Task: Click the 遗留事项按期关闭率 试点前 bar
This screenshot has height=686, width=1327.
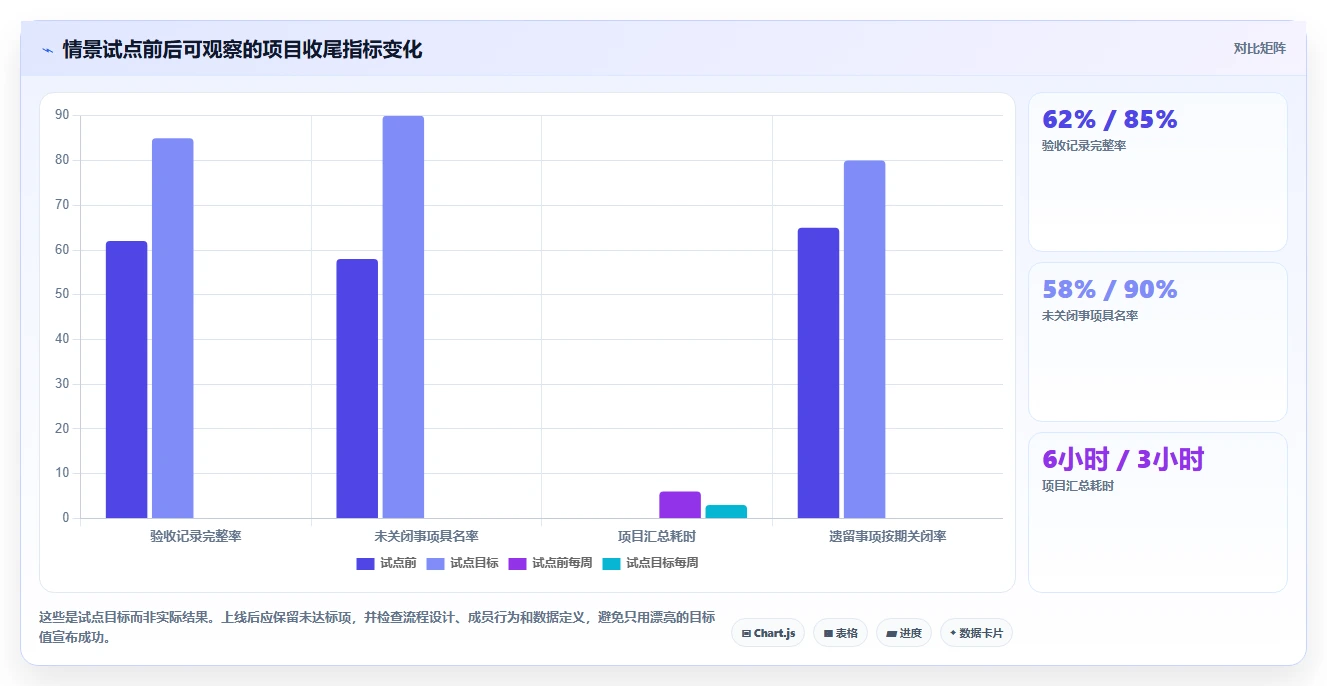Action: pyautogui.click(x=818, y=373)
